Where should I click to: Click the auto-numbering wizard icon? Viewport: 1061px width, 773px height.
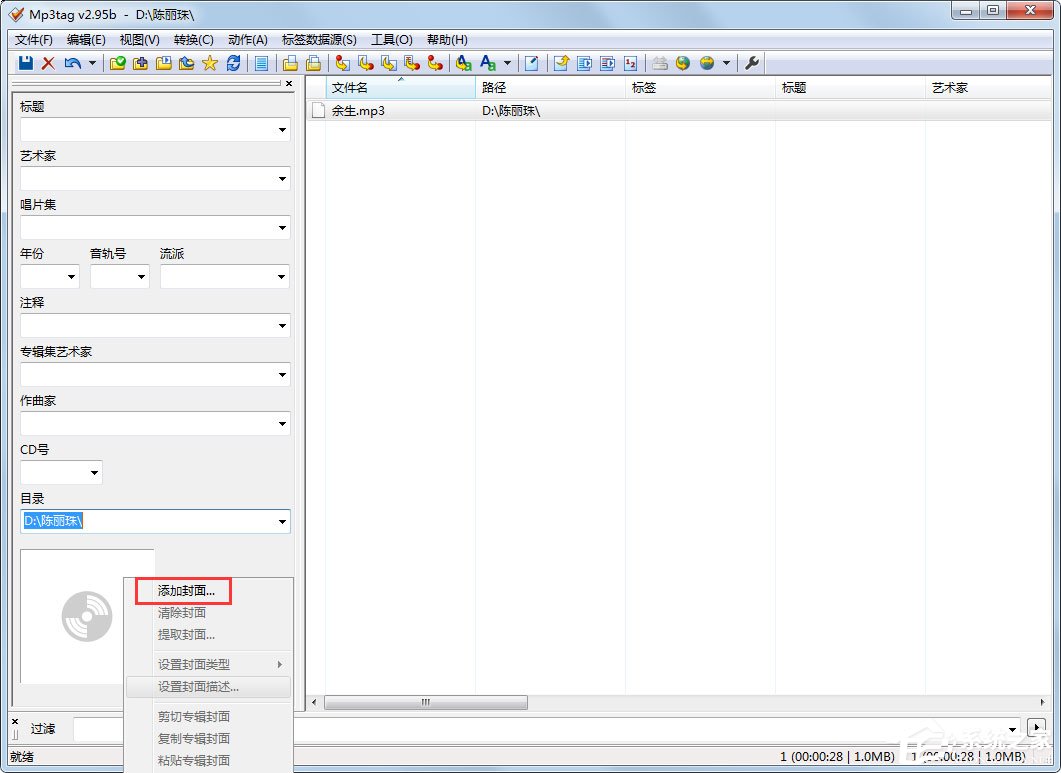(632, 63)
